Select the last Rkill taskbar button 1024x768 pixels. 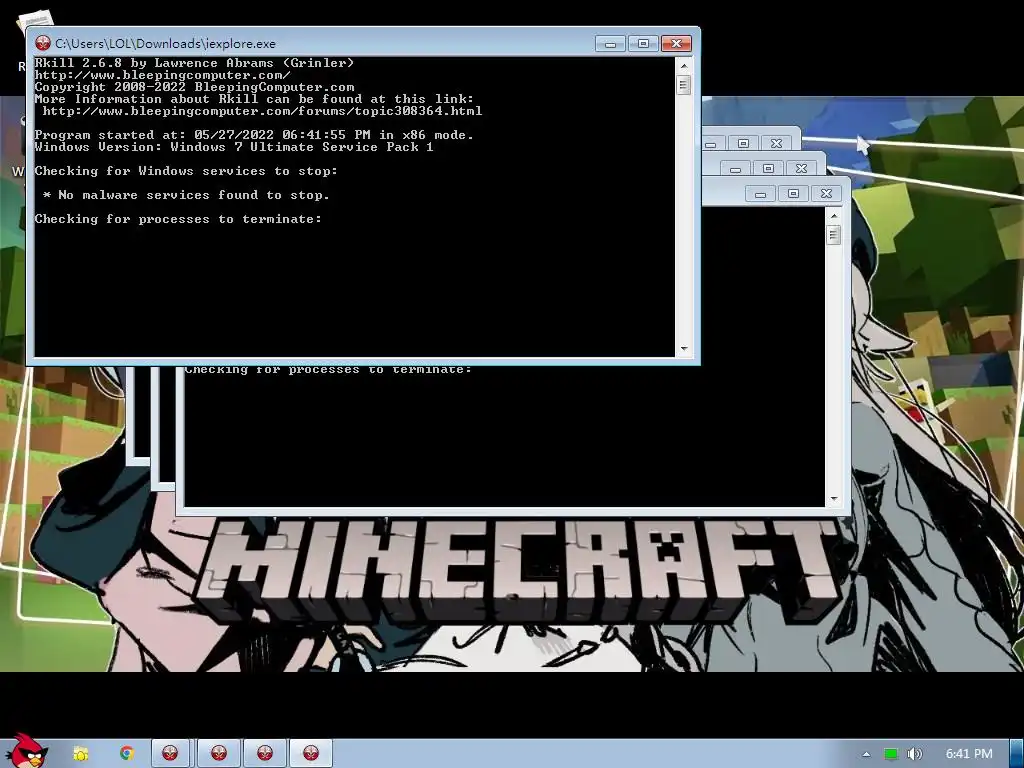311,754
